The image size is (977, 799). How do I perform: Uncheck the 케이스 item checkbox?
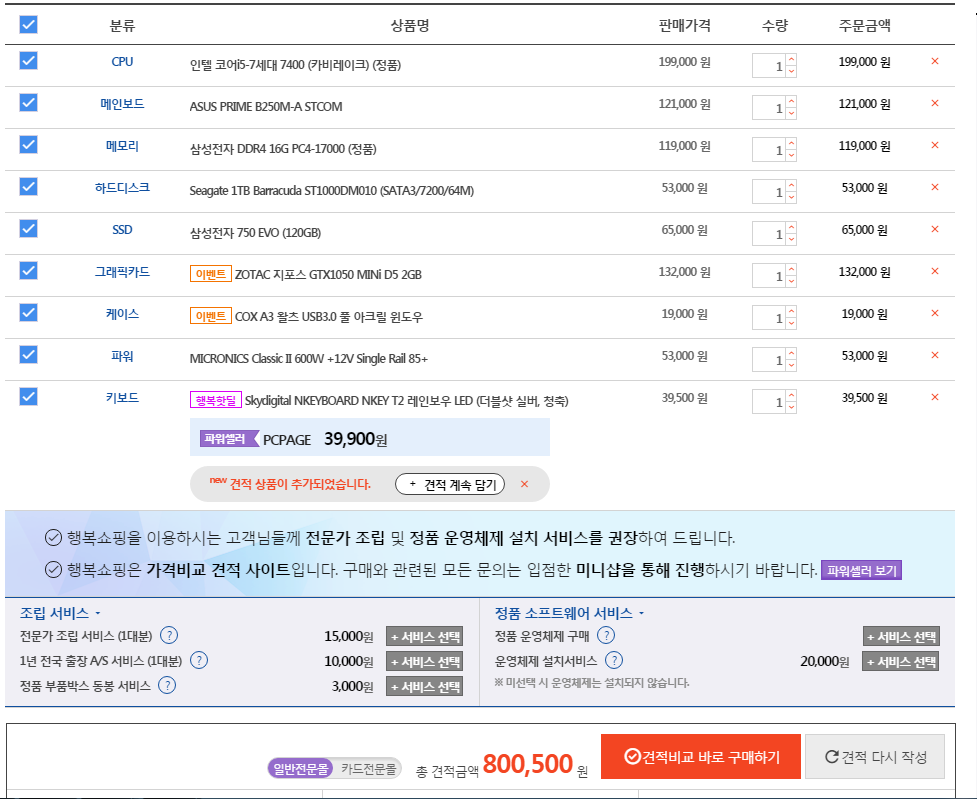pyautogui.click(x=29, y=312)
